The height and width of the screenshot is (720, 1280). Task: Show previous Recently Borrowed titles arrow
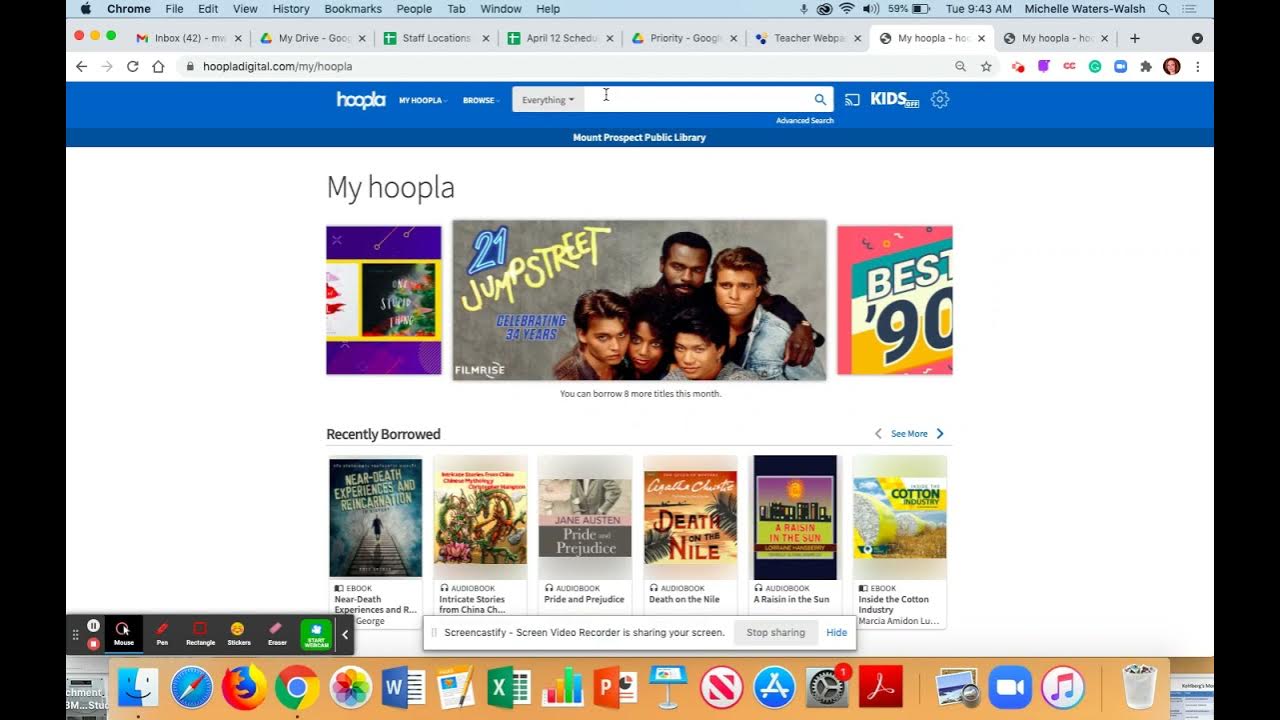(x=878, y=434)
